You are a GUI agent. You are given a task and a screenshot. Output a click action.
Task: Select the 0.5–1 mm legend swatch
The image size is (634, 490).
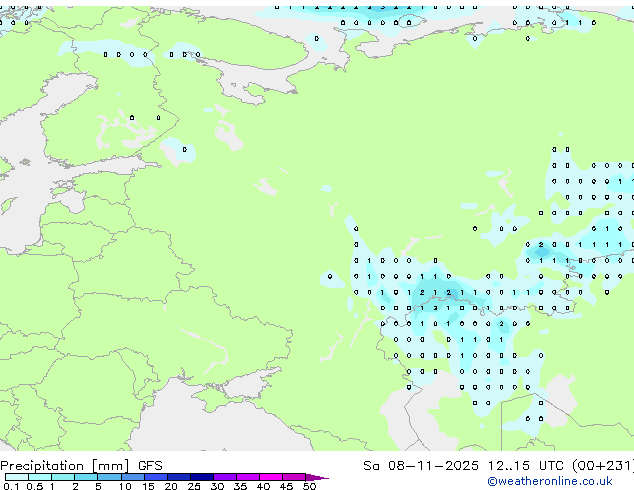[x=40, y=477]
